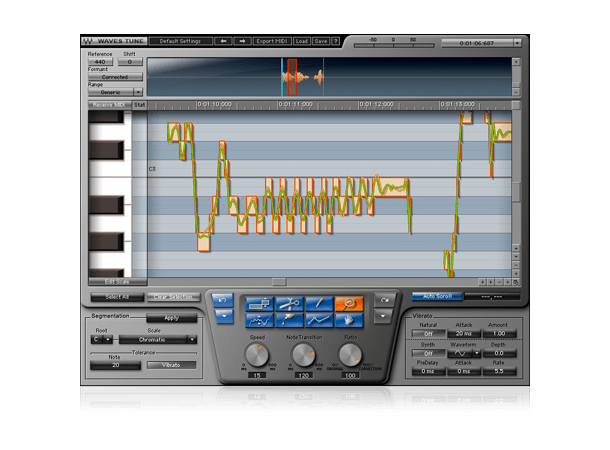610x450 pixels.
Task: Open Default Settings preset menu
Action: click(181, 41)
